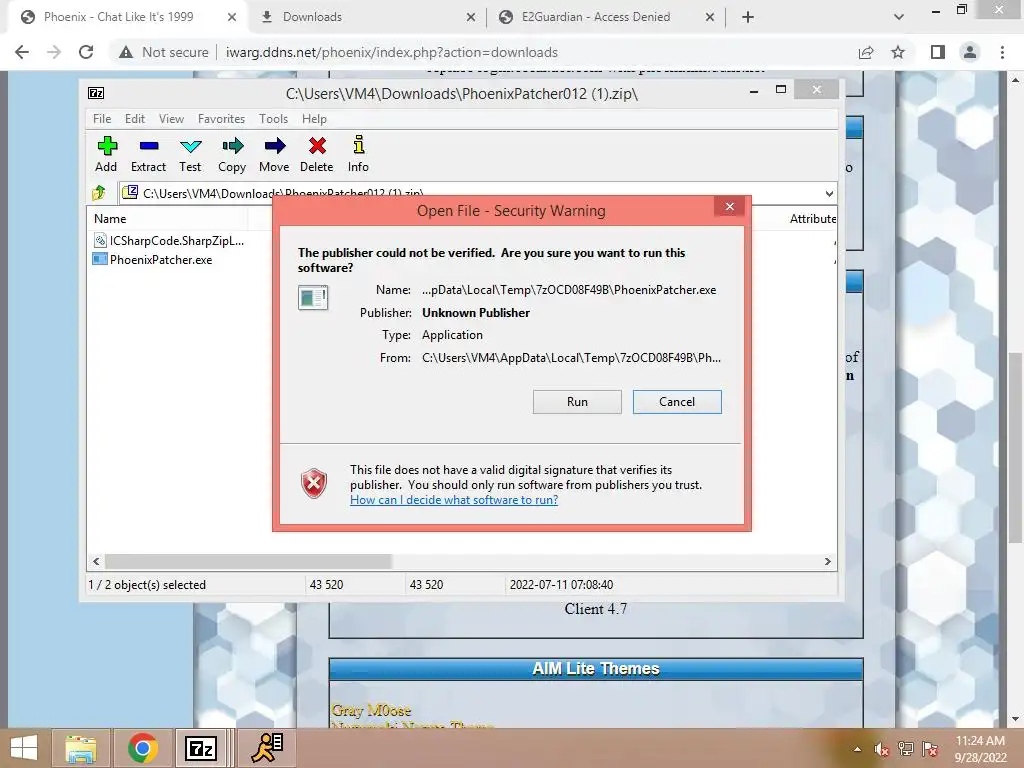The width and height of the screenshot is (1024, 768).
Task: Open Chrome tab search dropdown
Action: click(899, 18)
